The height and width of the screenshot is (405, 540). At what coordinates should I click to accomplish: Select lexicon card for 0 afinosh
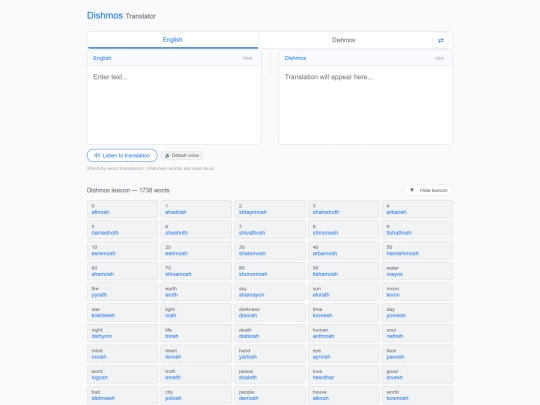click(x=123, y=209)
